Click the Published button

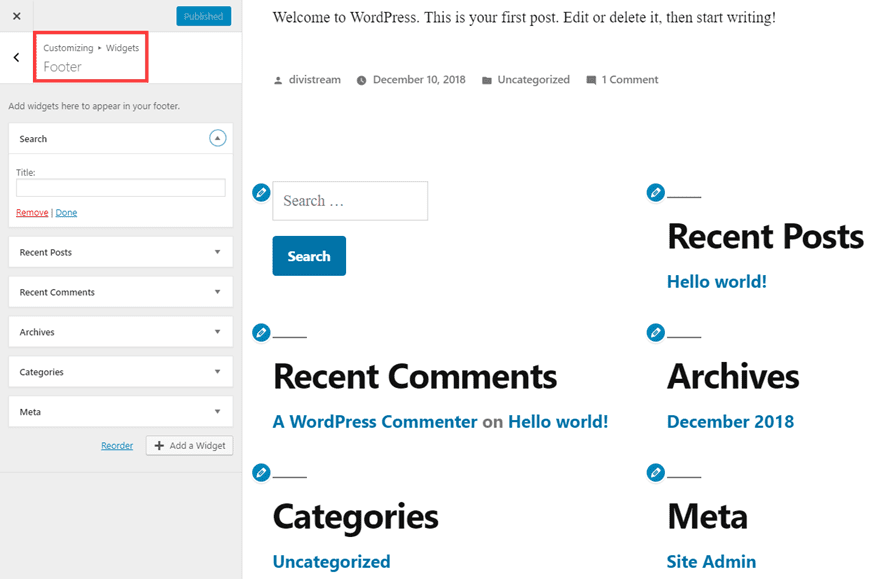tap(203, 15)
